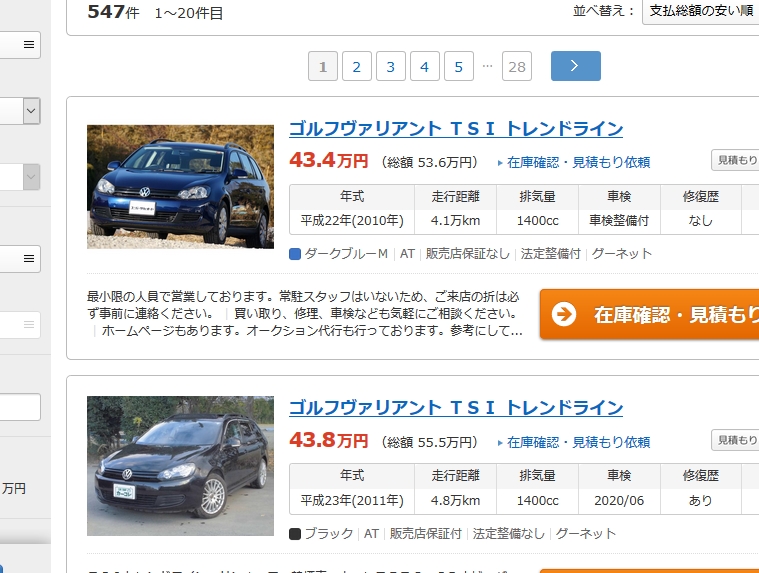Click the dealer comment paragraph starting 最小限の人員
This screenshot has width=759, height=573.
pos(305,314)
